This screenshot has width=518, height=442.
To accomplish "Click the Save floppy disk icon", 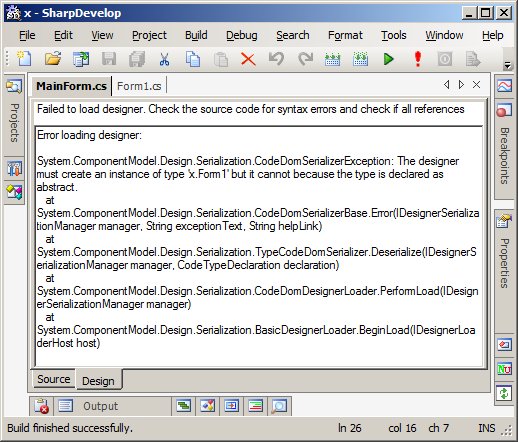I will (109, 59).
